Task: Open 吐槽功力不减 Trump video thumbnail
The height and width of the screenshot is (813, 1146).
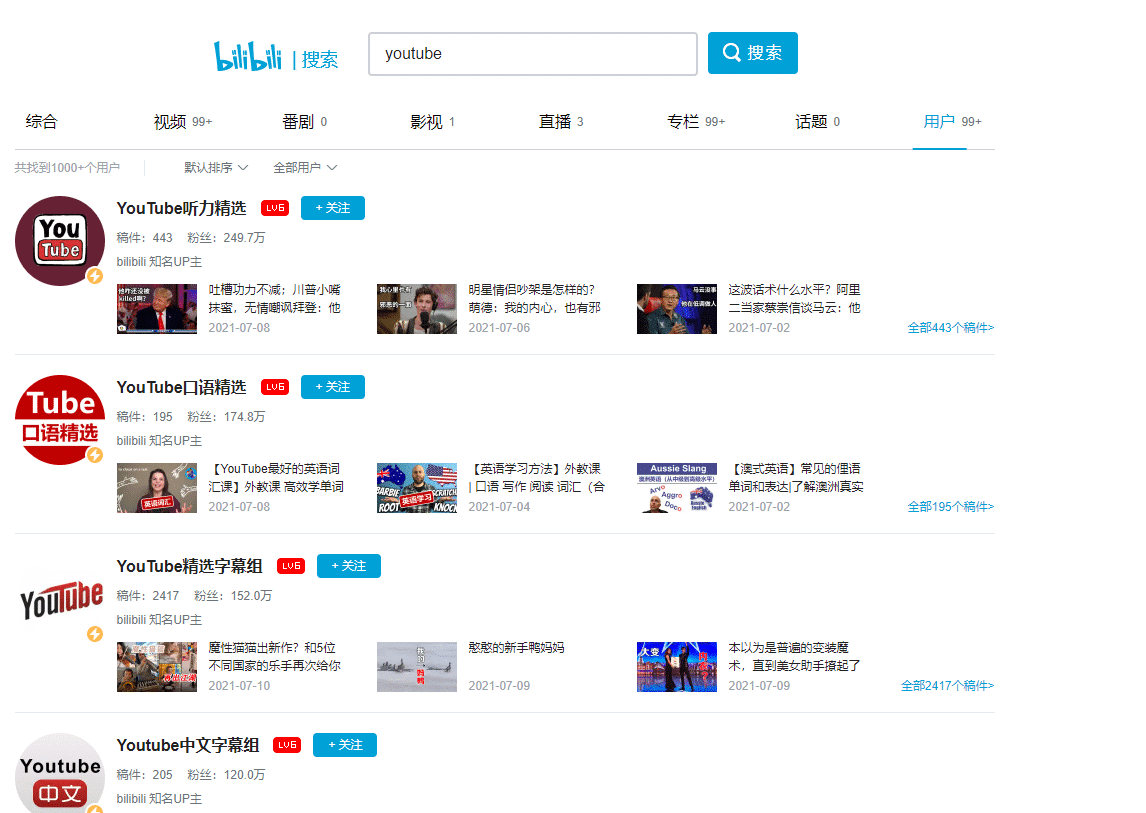Action: pos(157,309)
